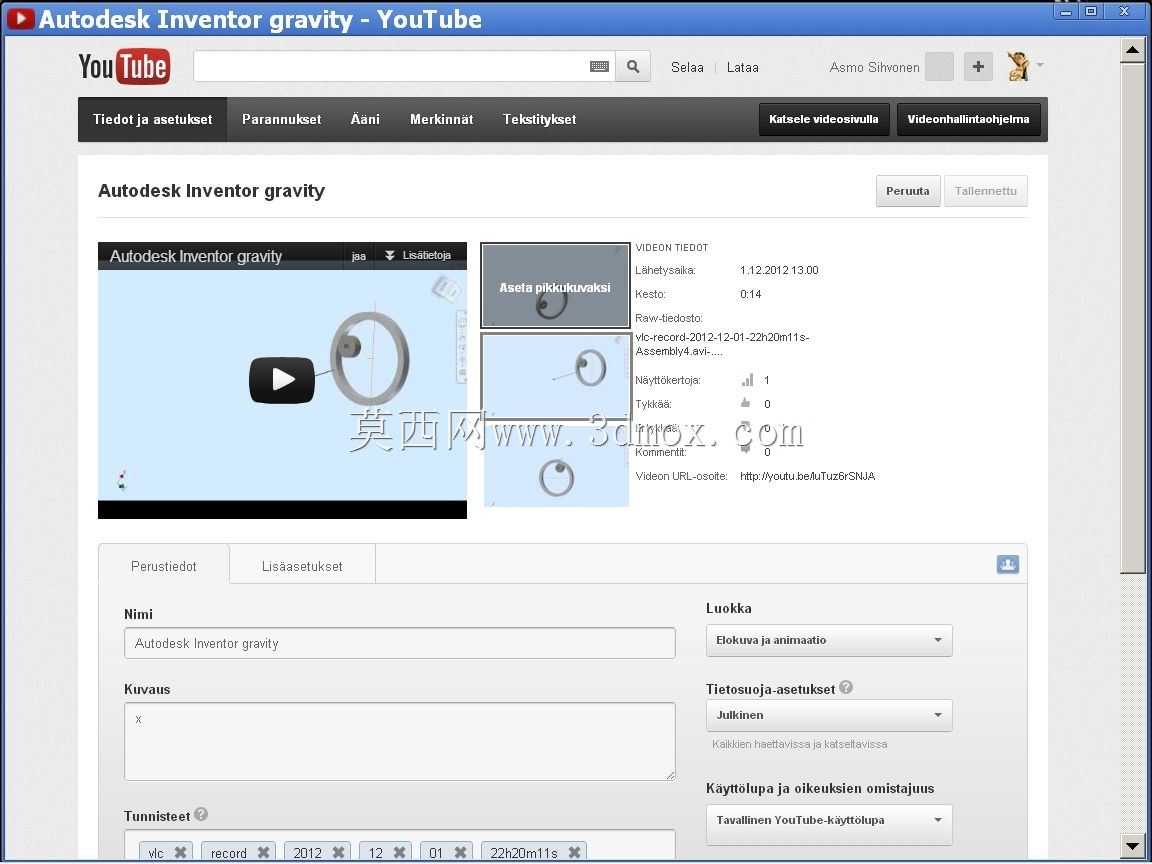Click the Kuvaus description text area
1152x864 pixels.
(400, 741)
